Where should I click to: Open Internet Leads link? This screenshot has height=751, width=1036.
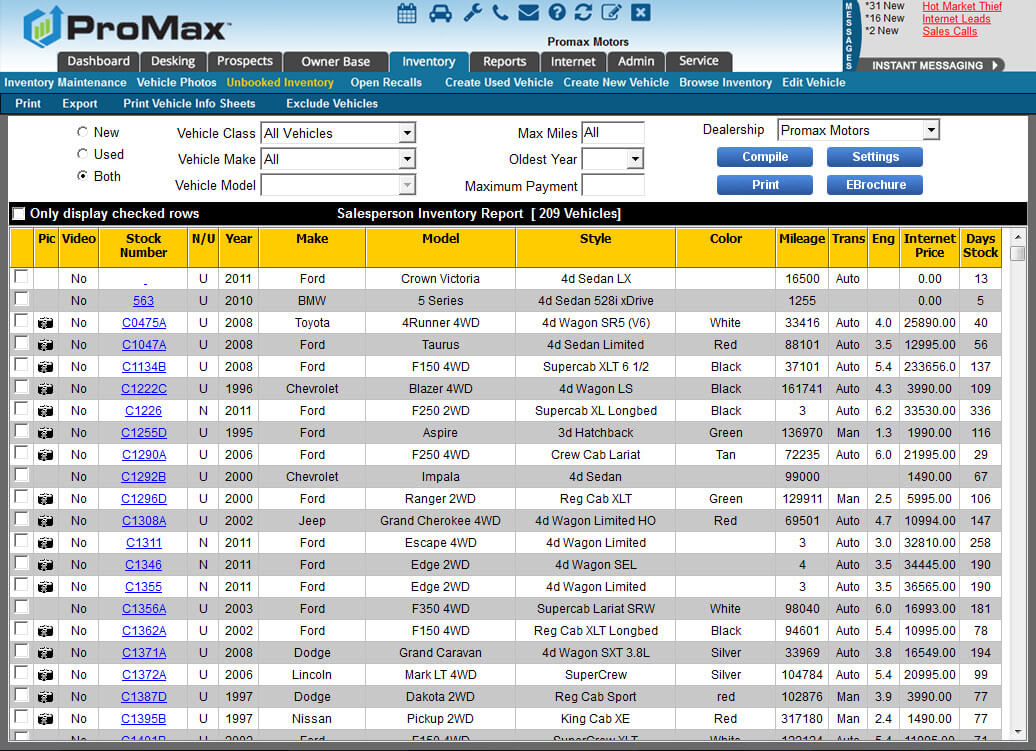[x=956, y=18]
